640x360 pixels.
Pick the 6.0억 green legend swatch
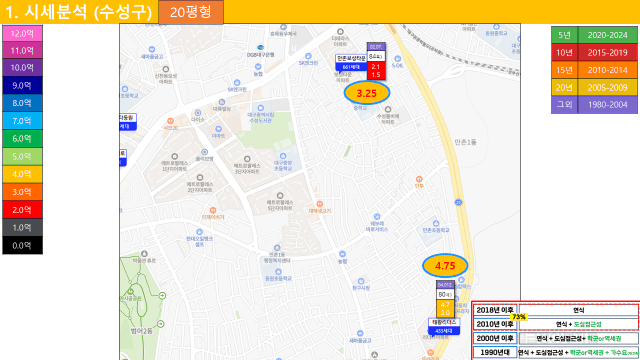tap(22, 139)
